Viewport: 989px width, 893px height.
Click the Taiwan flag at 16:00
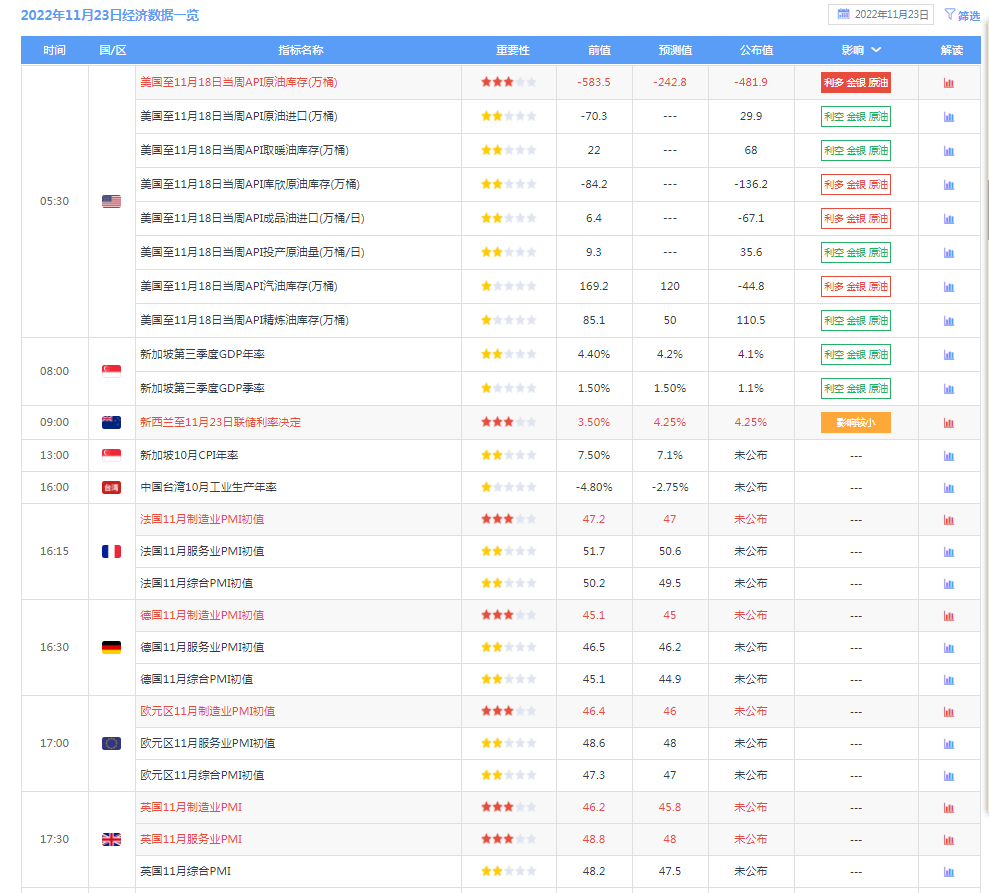tap(112, 487)
